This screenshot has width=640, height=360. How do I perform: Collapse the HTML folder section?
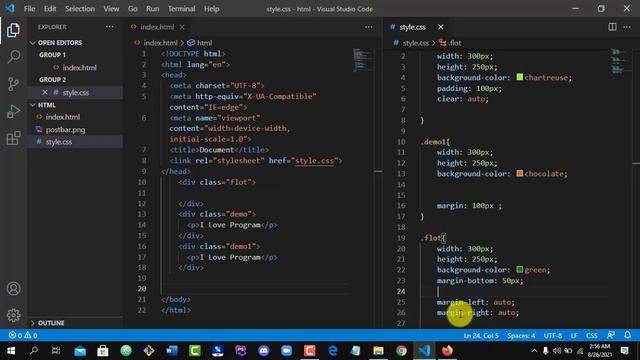tap(33, 105)
